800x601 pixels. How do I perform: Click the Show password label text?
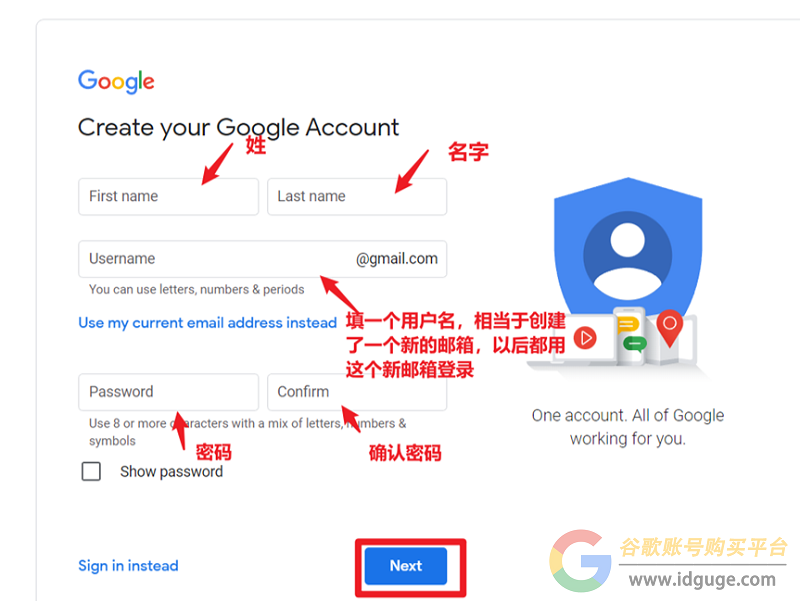[x=171, y=471]
